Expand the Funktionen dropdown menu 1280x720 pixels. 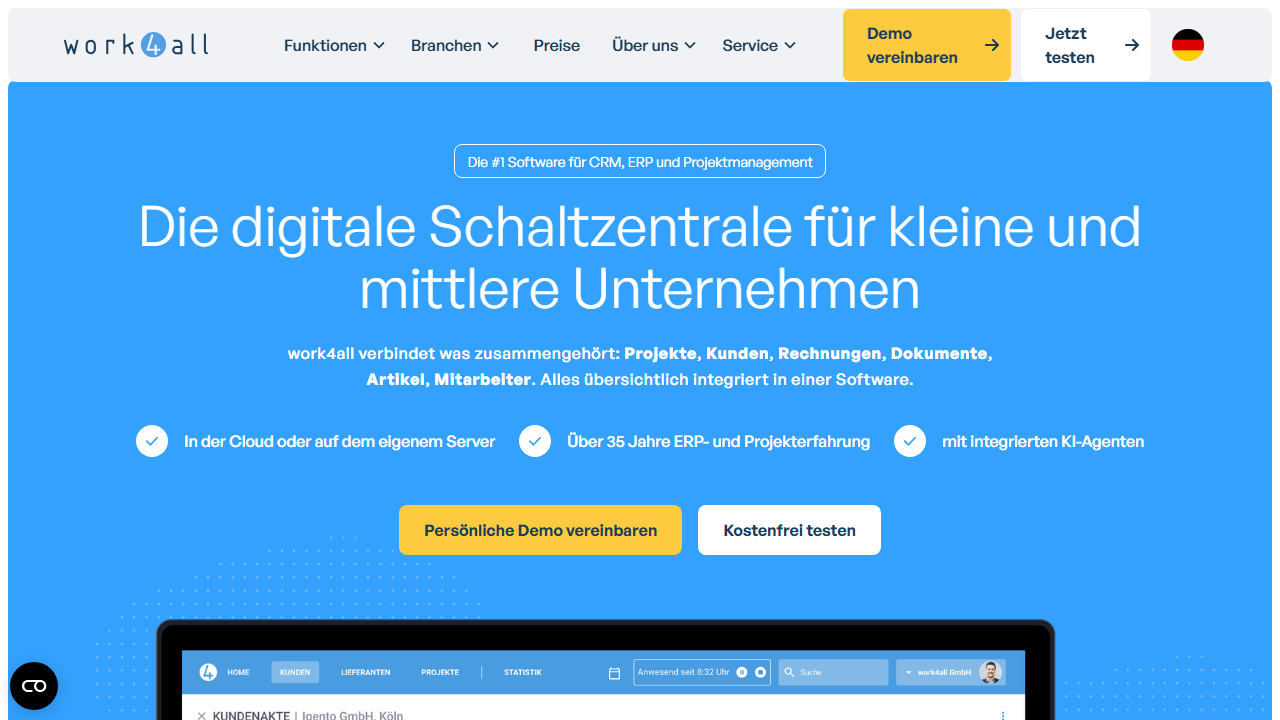[x=334, y=45]
